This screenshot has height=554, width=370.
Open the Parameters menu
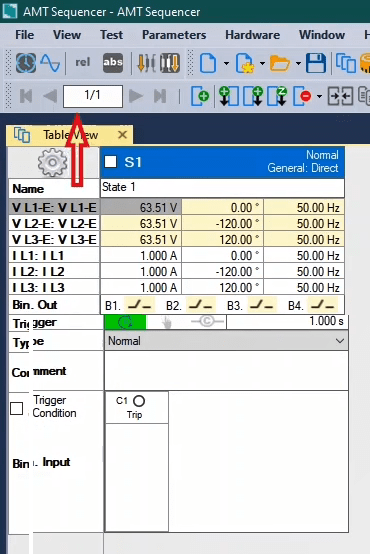(174, 35)
